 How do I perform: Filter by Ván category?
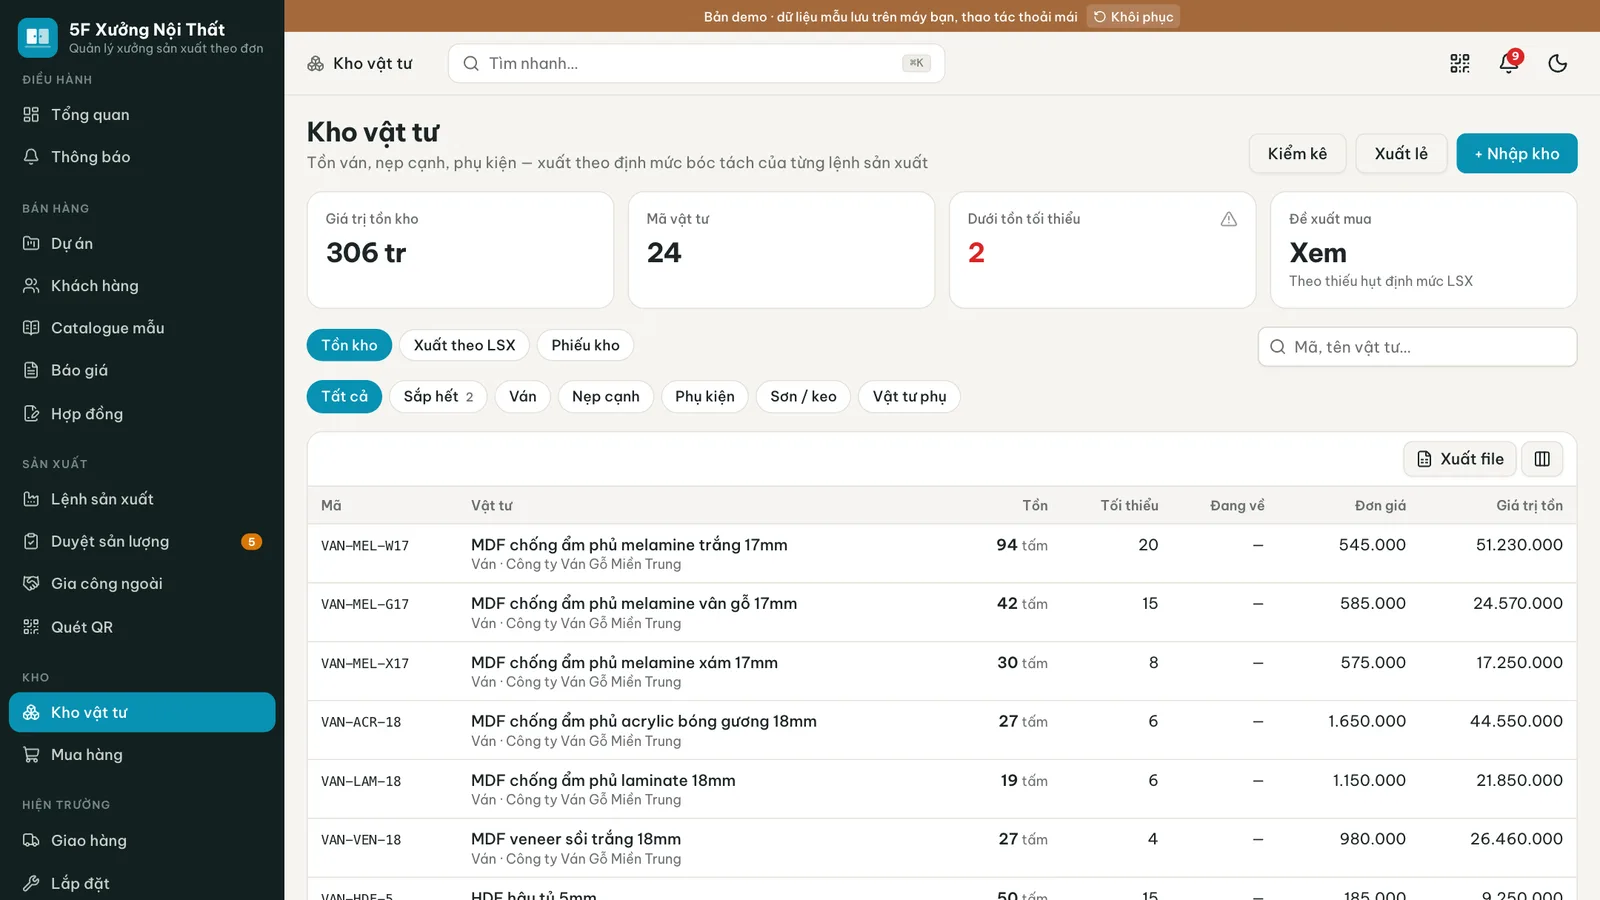(523, 396)
